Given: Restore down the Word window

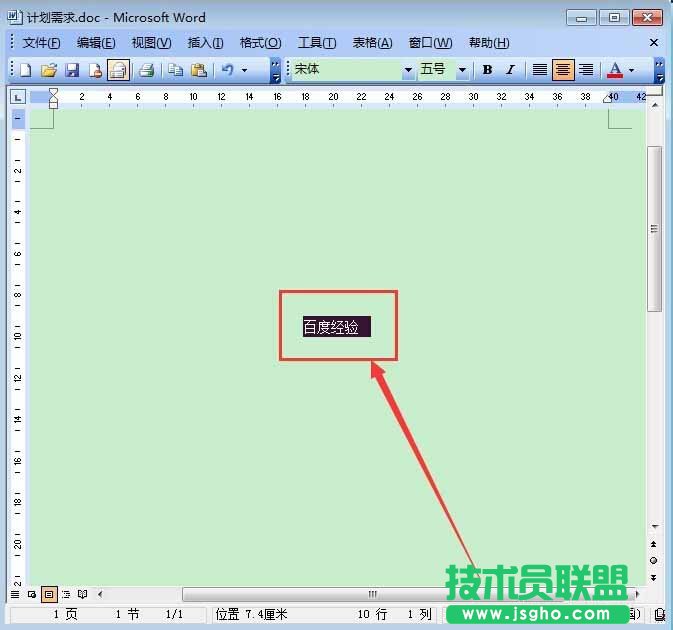Looking at the screenshot, I should point(614,18).
